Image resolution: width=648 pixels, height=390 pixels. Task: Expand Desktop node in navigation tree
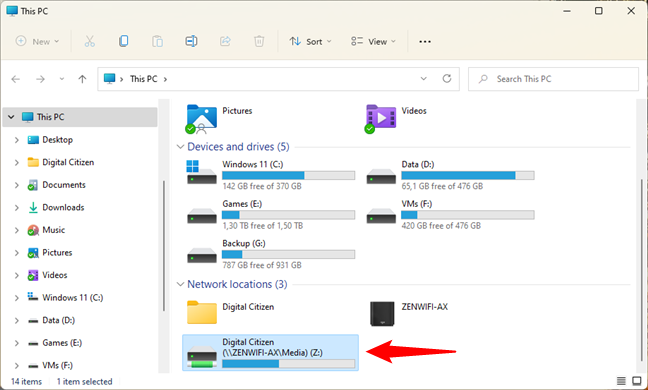17,140
